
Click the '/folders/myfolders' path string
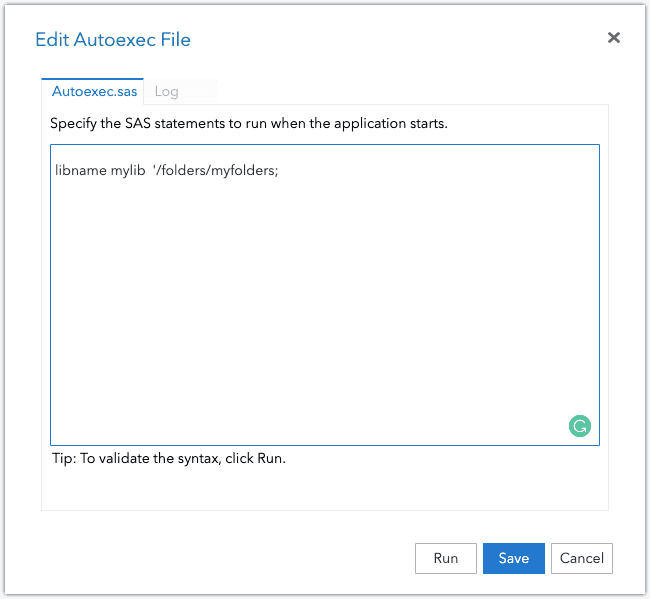(213, 171)
